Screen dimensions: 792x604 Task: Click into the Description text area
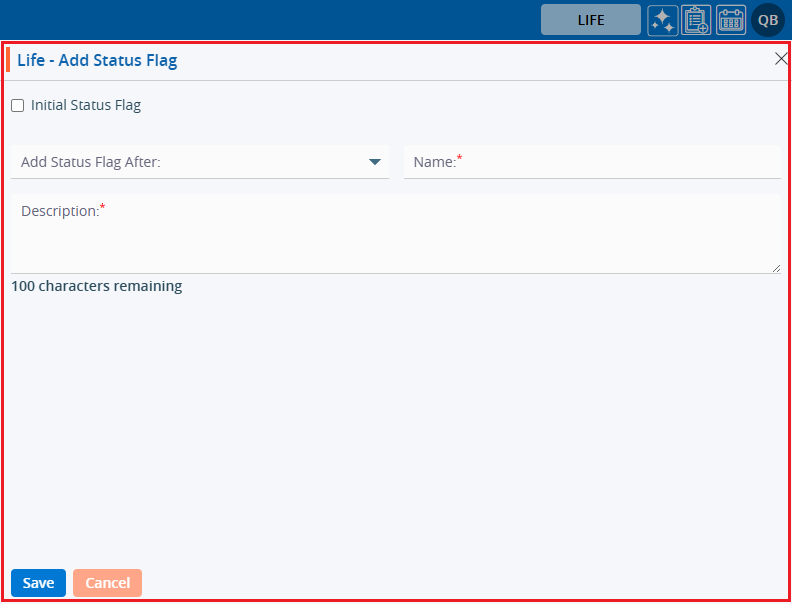[395, 240]
